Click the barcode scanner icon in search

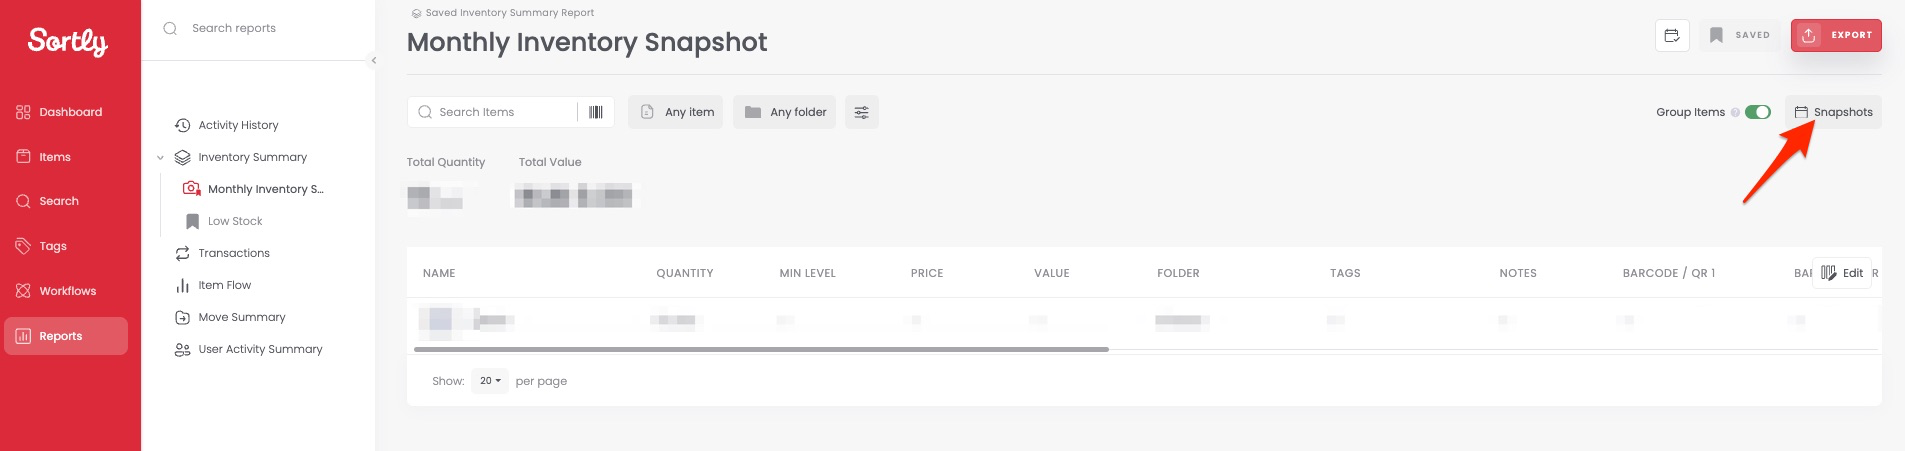596,112
